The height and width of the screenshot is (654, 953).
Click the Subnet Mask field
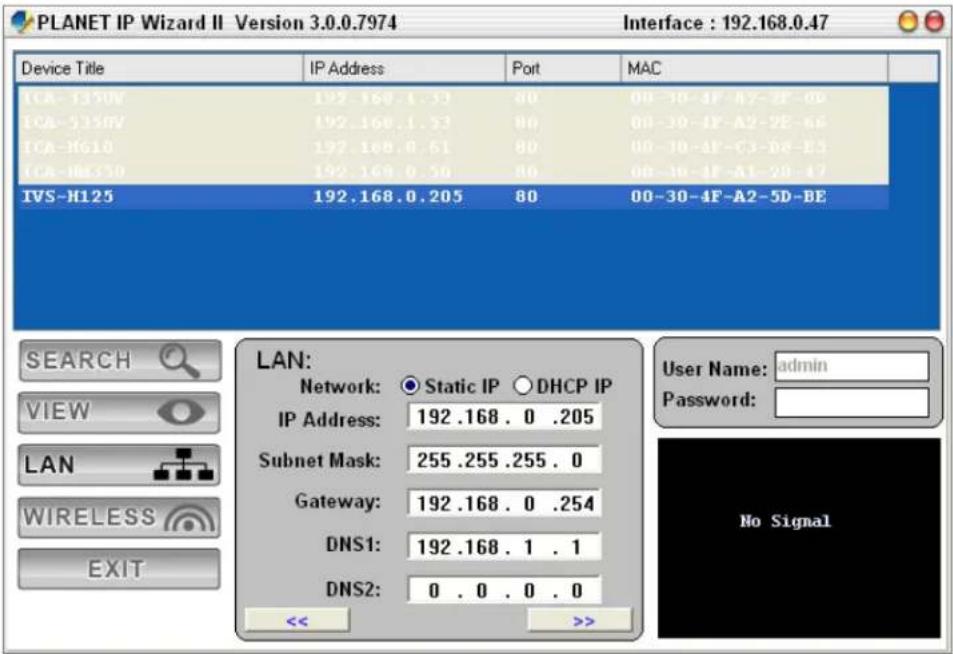click(x=504, y=460)
